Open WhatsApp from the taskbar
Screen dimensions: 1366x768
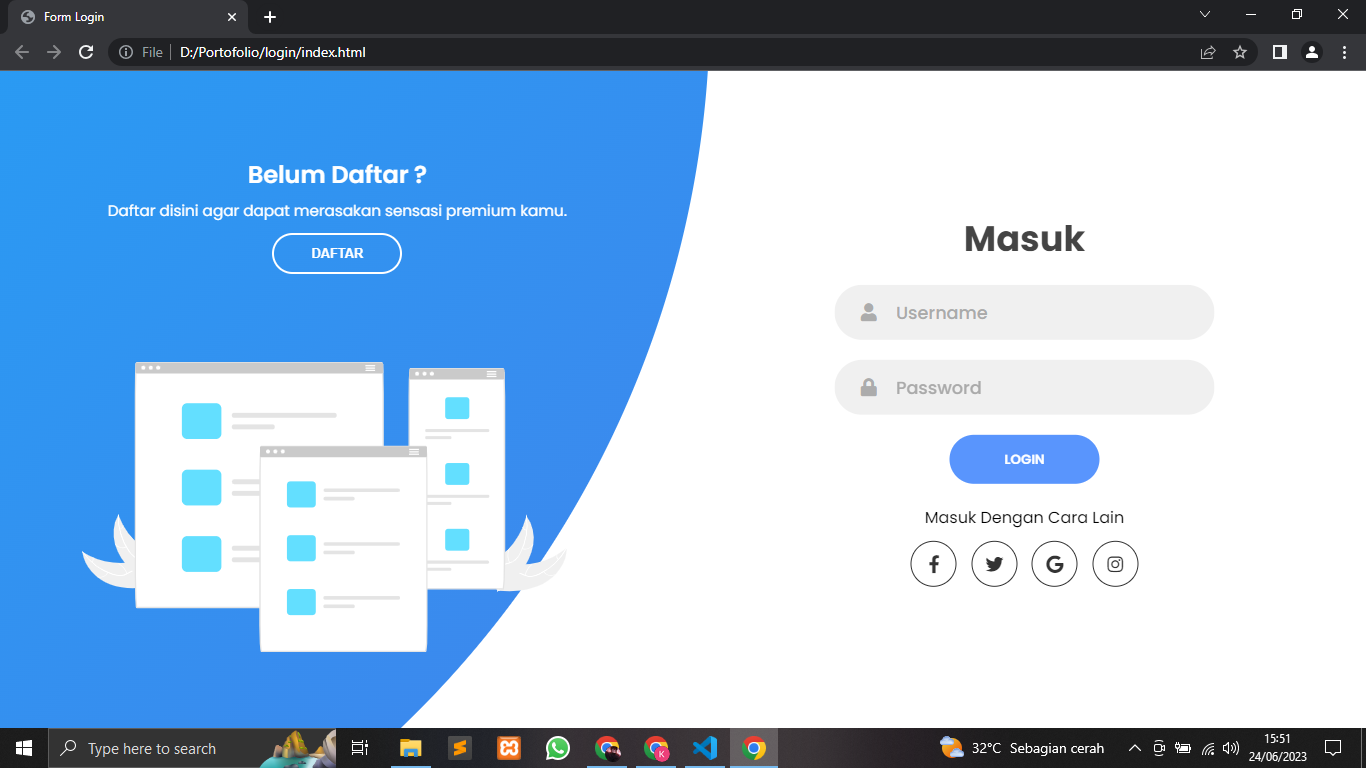(558, 748)
